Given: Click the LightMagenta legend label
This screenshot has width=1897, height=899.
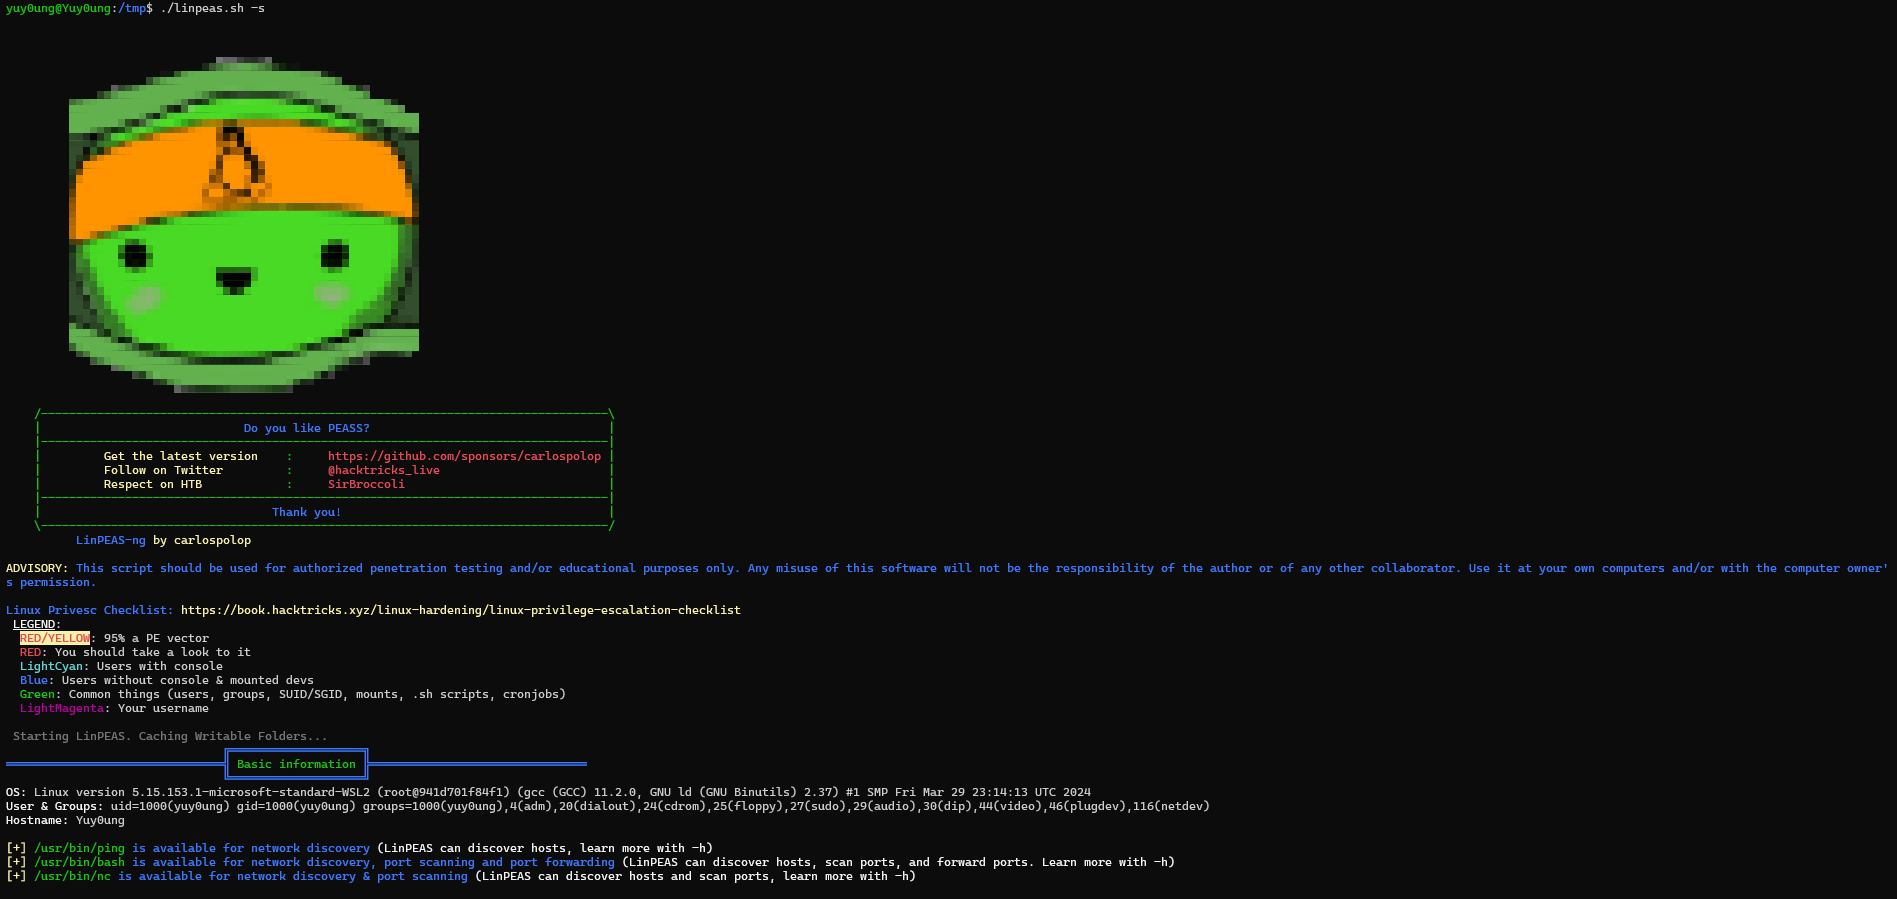Looking at the screenshot, I should tap(62, 708).
